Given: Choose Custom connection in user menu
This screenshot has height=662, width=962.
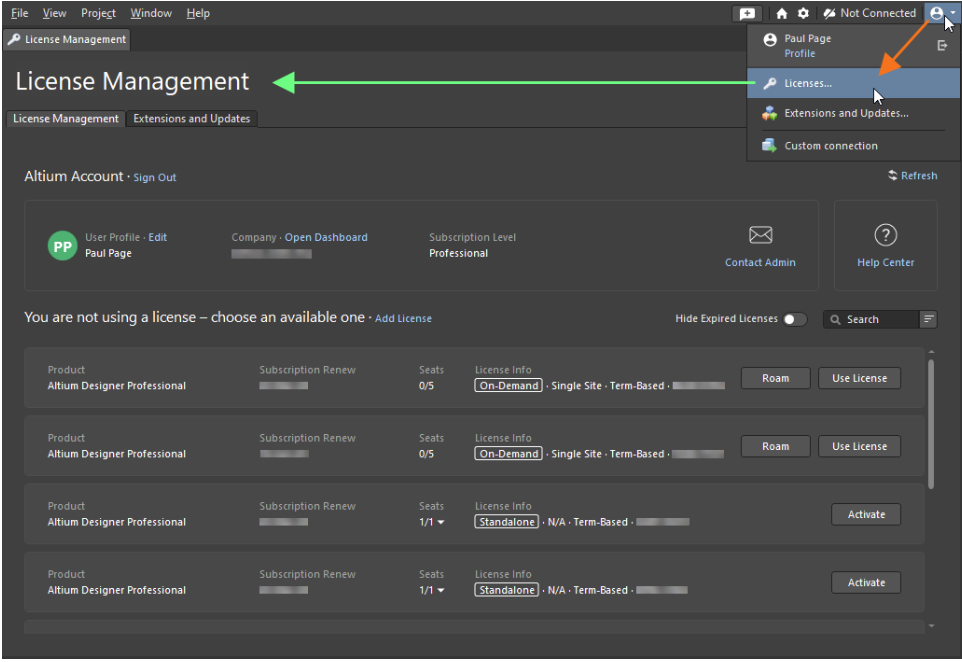Looking at the screenshot, I should [853, 146].
